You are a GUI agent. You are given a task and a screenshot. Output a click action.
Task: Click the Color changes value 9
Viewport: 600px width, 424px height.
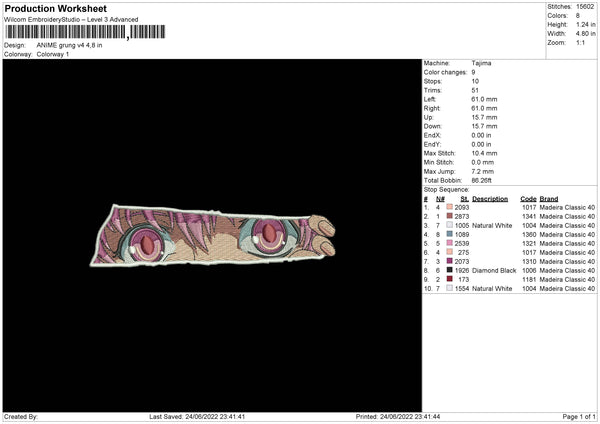click(x=473, y=72)
